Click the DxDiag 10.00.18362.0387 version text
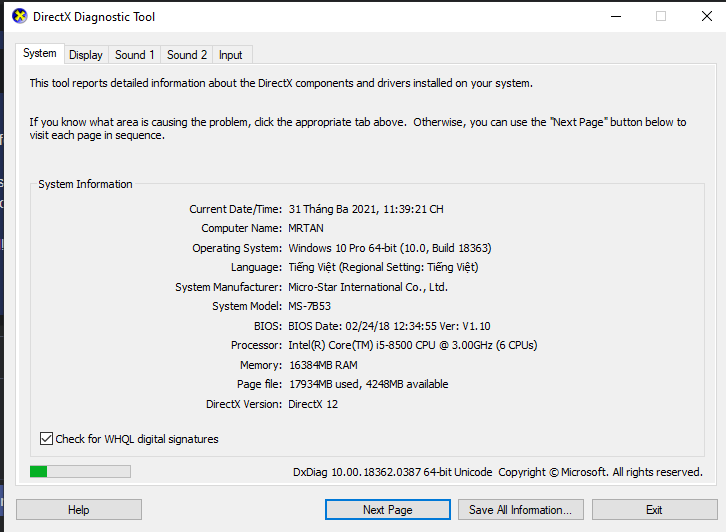Screen dimensions: 726x532 click(x=393, y=472)
